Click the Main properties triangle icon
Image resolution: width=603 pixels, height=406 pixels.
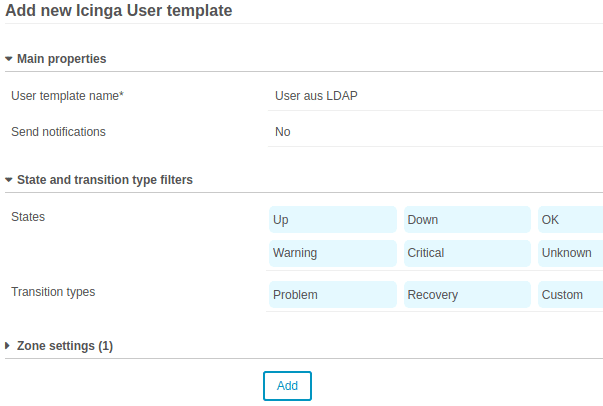pyautogui.click(x=9, y=59)
